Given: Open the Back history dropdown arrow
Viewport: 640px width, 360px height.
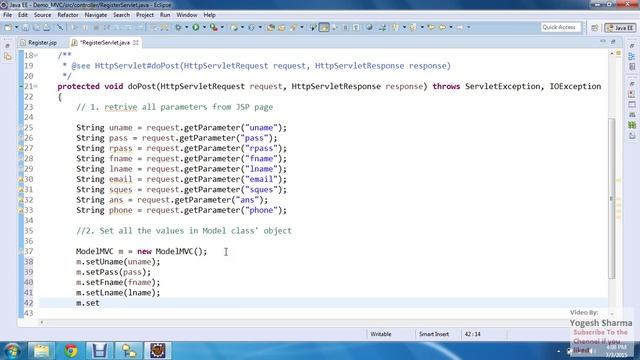Looking at the screenshot, I should [451, 27].
